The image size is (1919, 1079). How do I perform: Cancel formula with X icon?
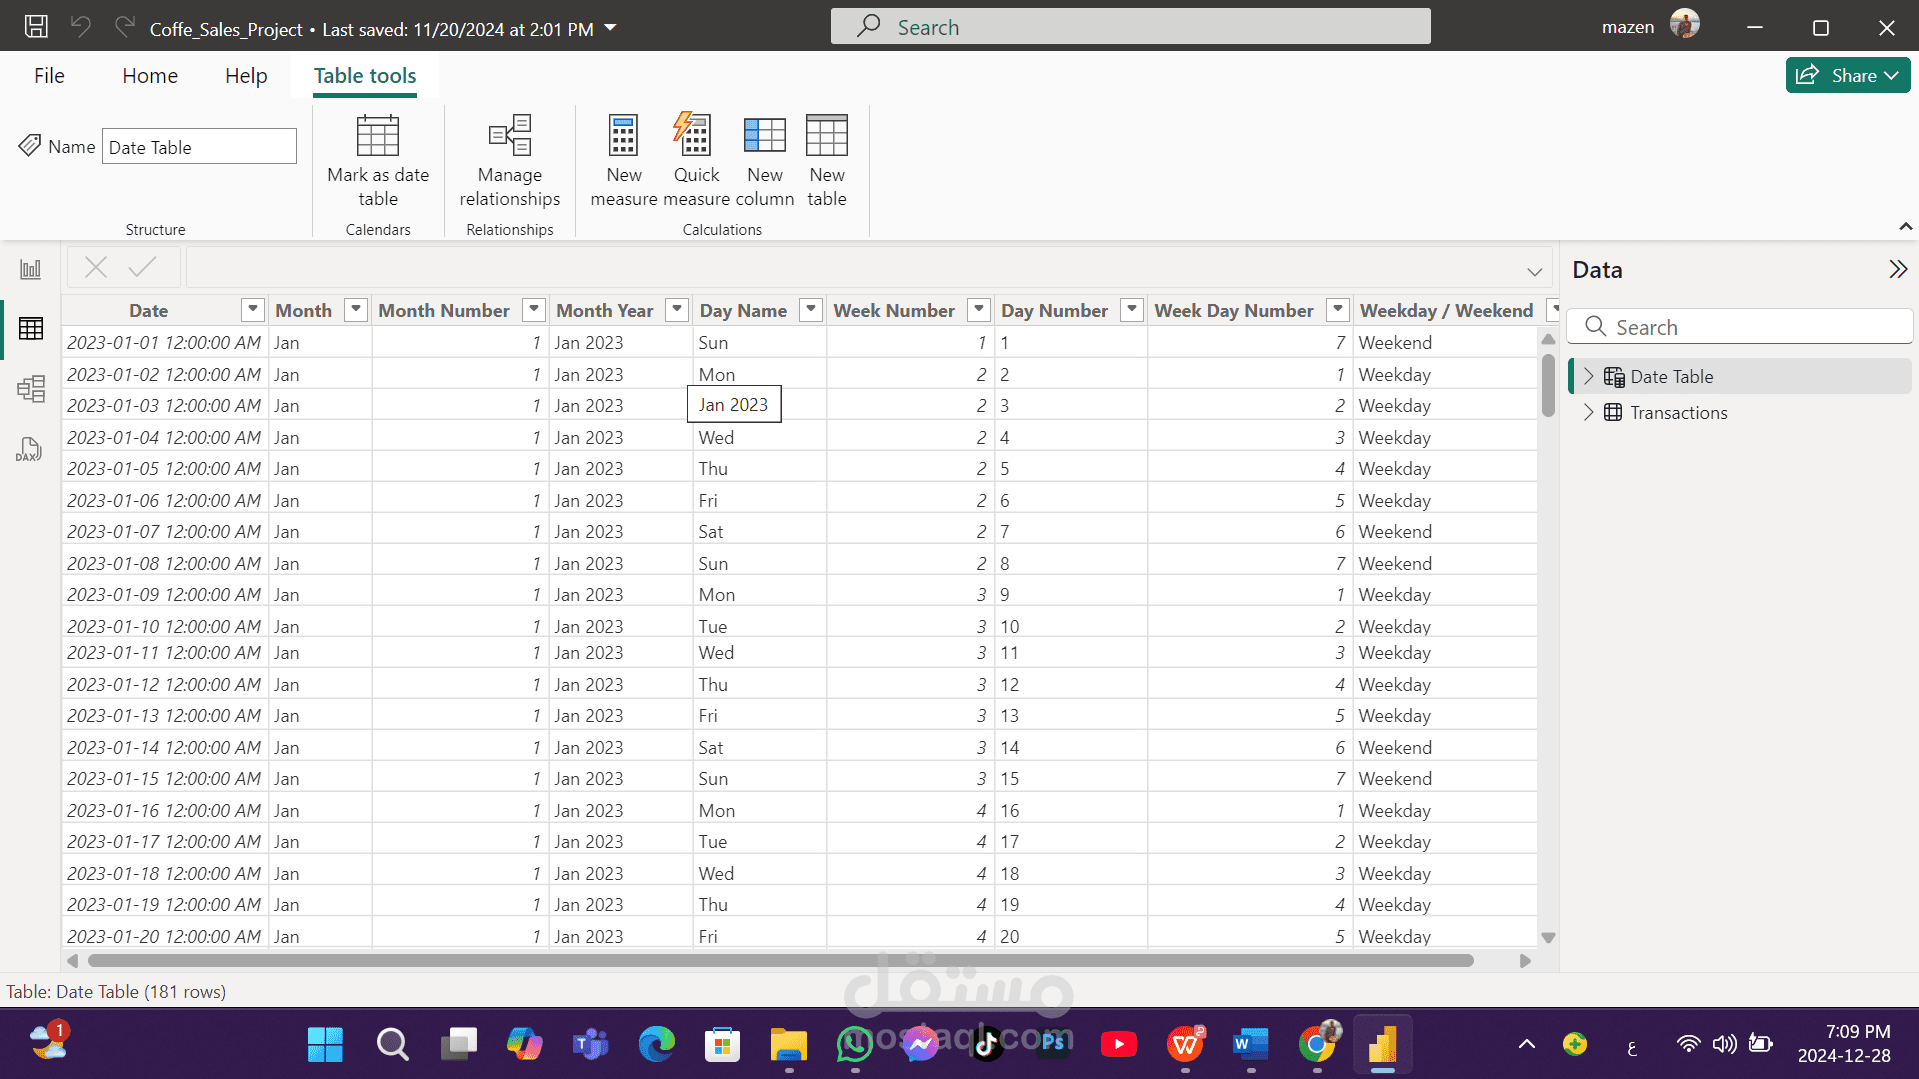point(96,267)
